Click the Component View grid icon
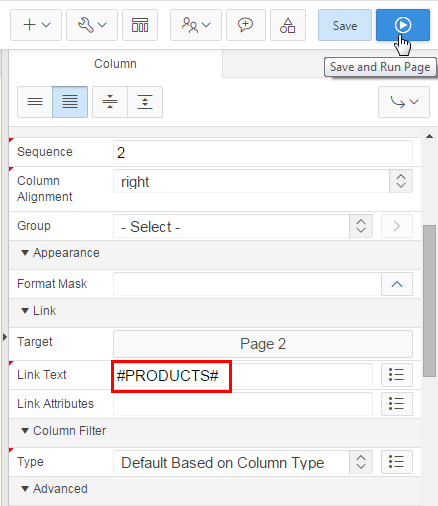 click(x=140, y=25)
